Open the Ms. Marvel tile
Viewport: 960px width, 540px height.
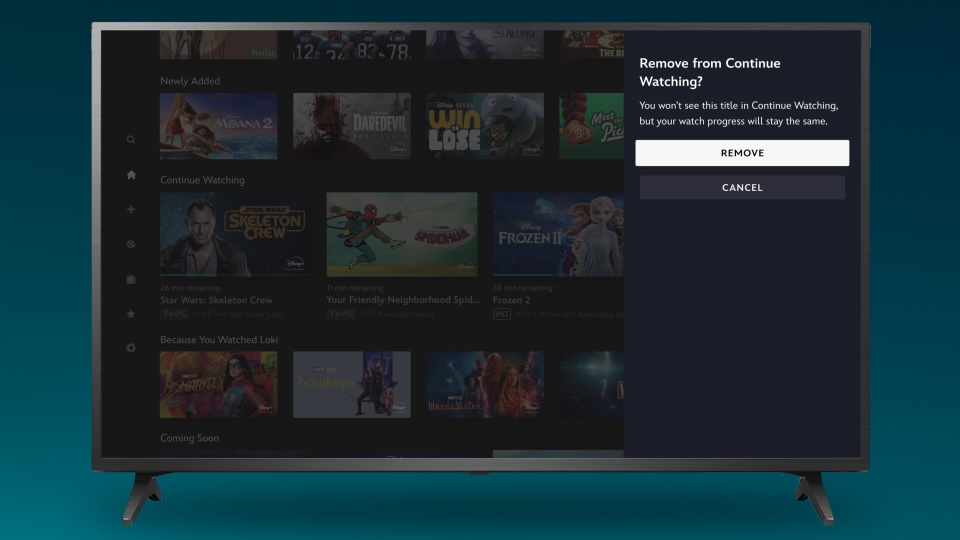click(x=219, y=384)
